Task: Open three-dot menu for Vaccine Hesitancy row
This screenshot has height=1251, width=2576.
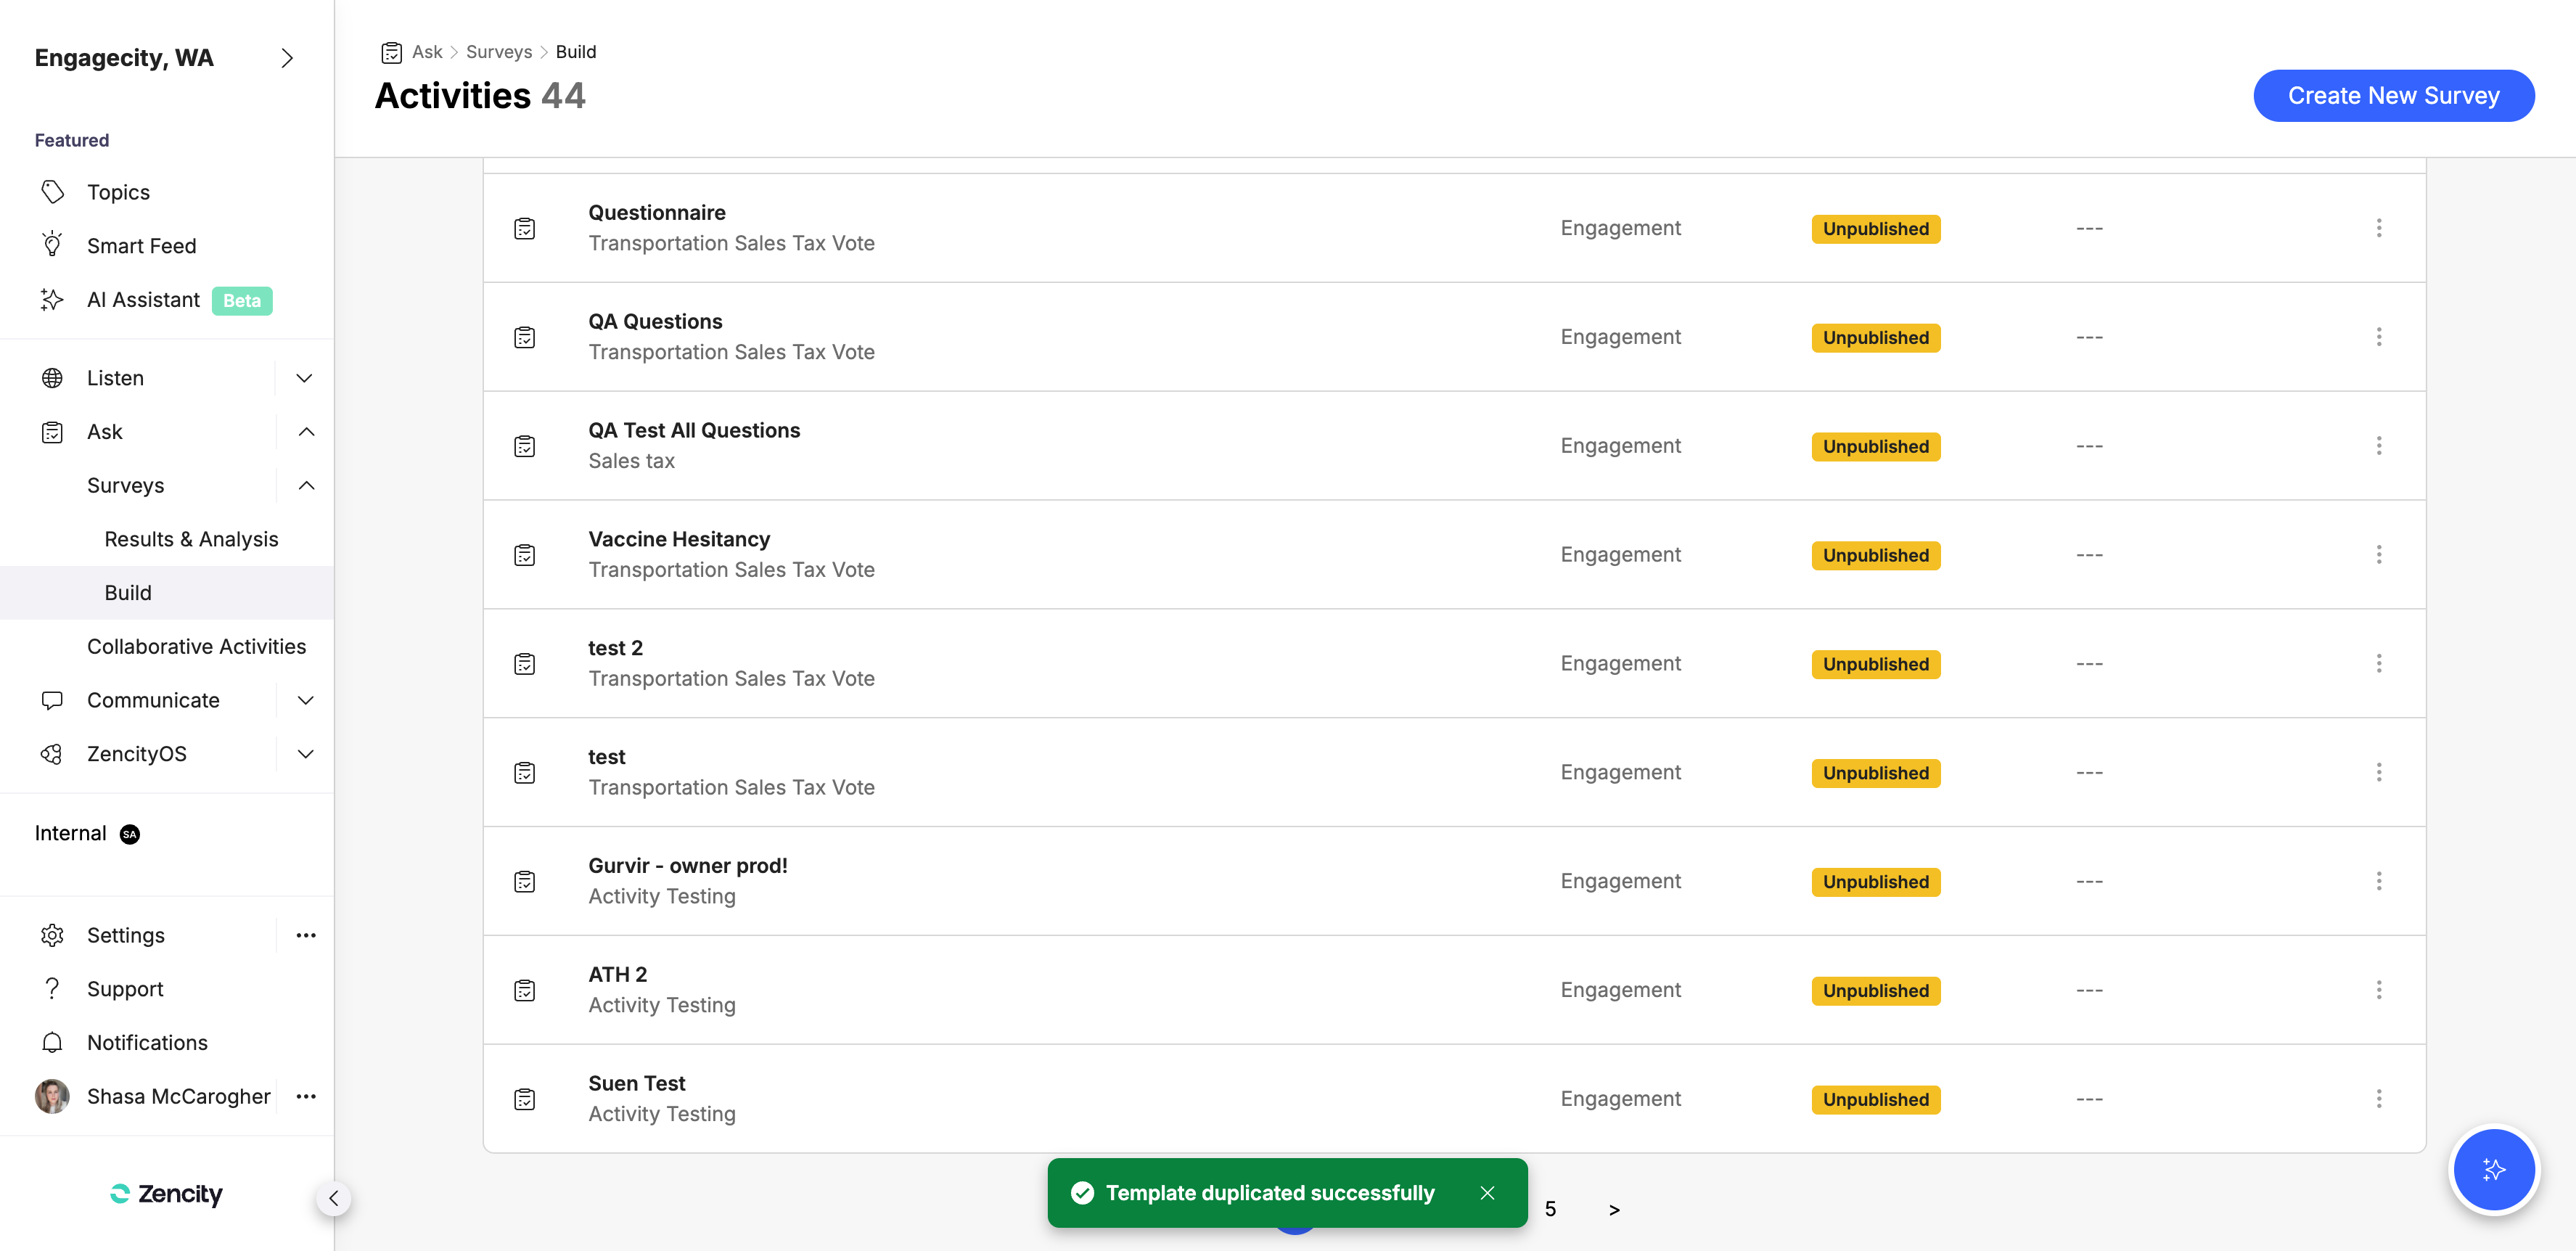Action: [x=2378, y=554]
